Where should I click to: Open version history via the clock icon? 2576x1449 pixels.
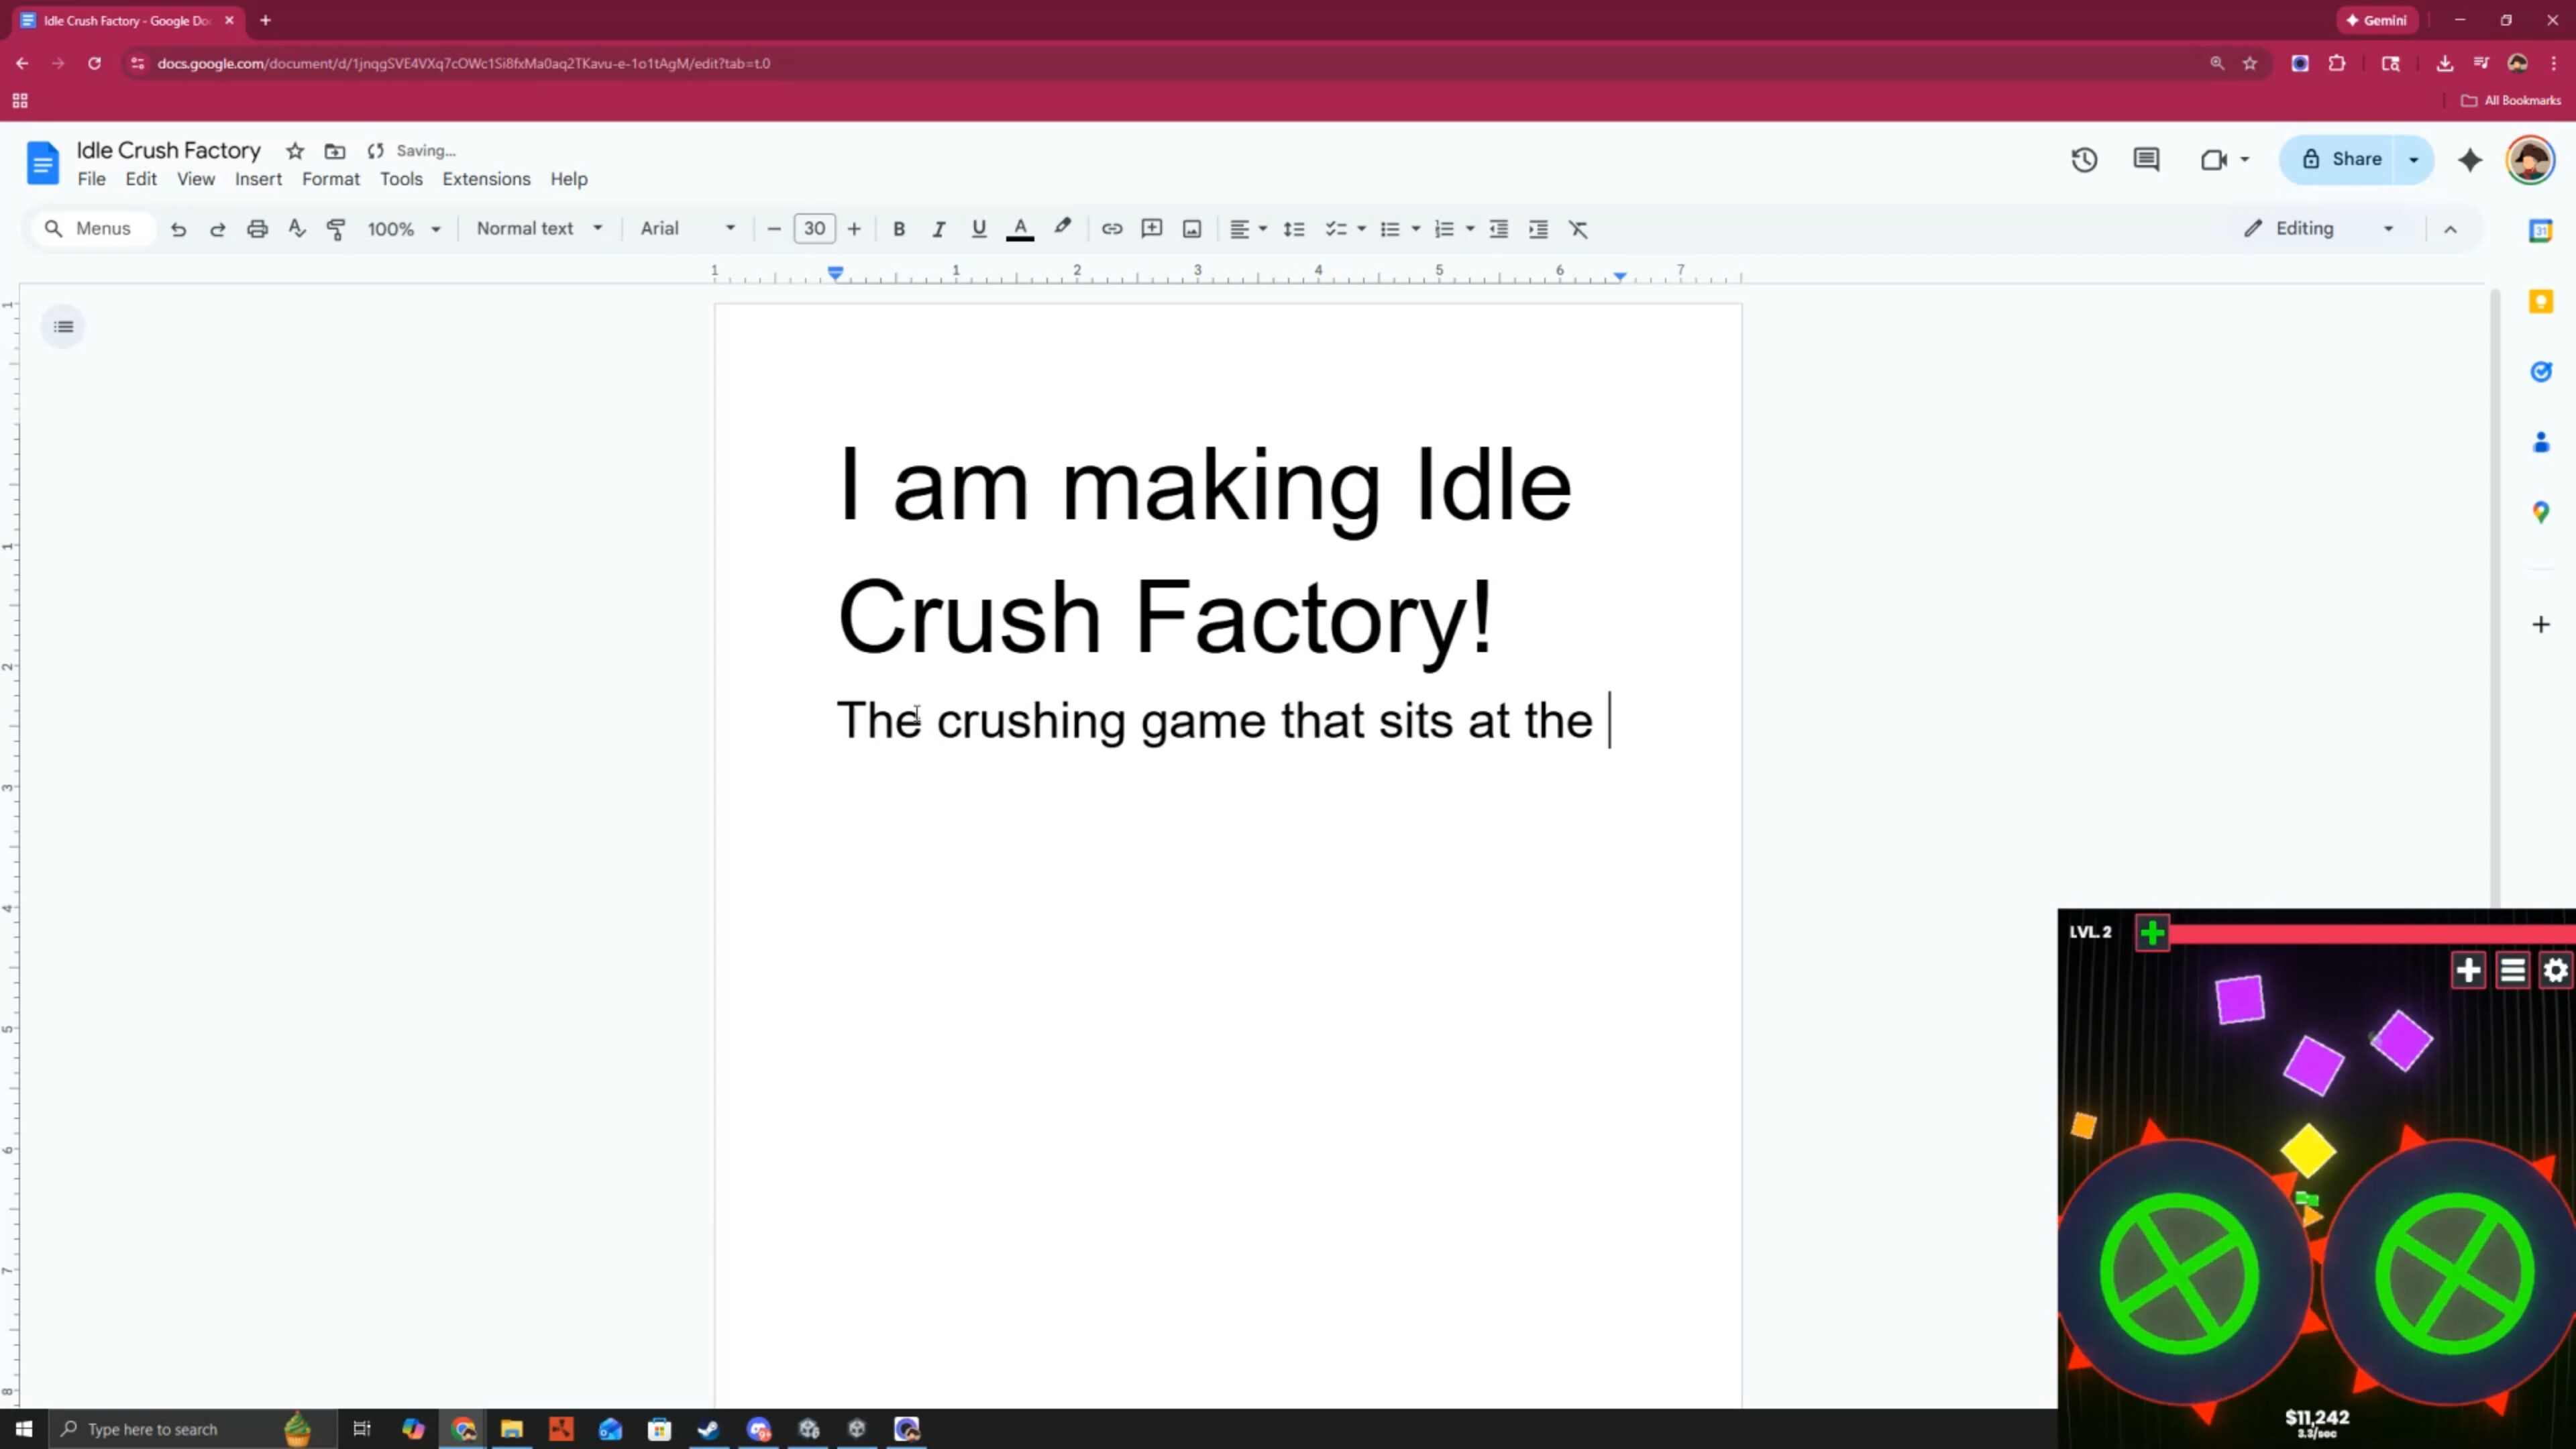2084,160
